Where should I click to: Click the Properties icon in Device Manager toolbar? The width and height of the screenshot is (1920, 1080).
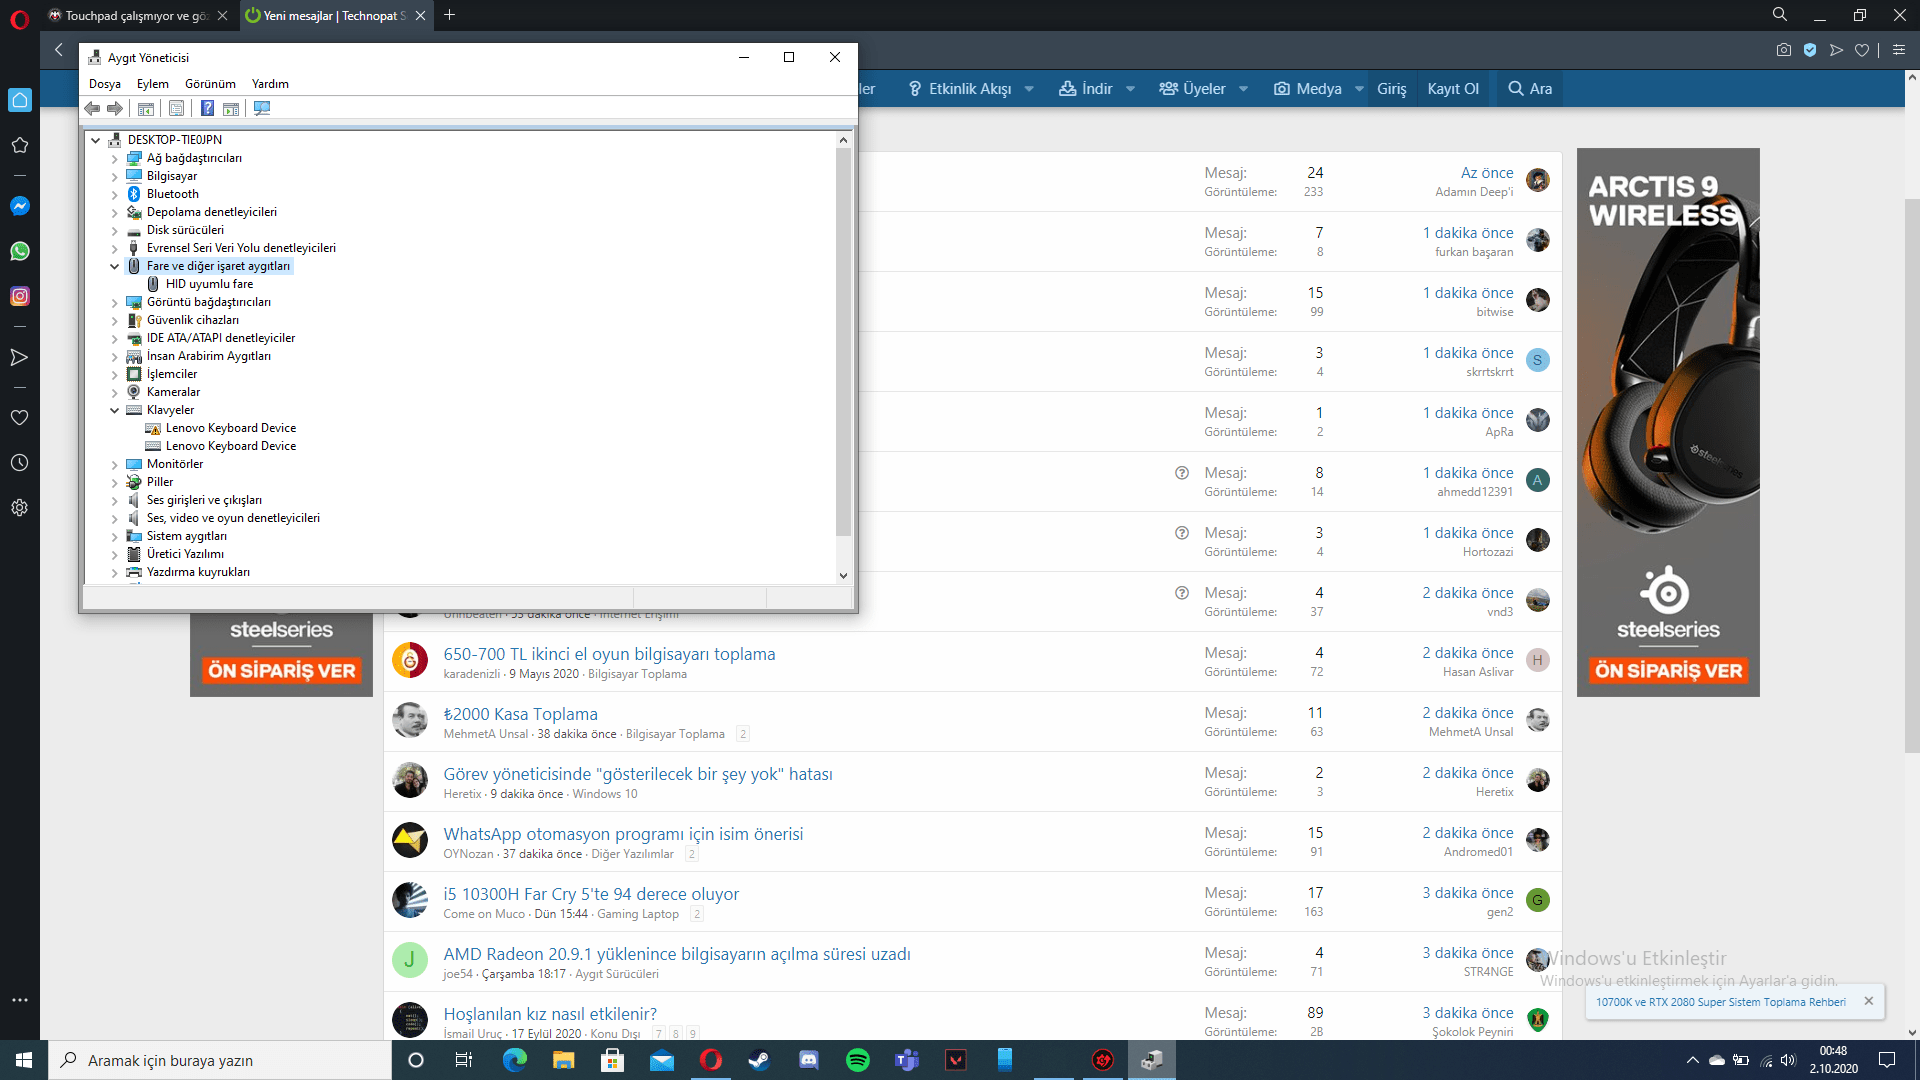point(177,108)
